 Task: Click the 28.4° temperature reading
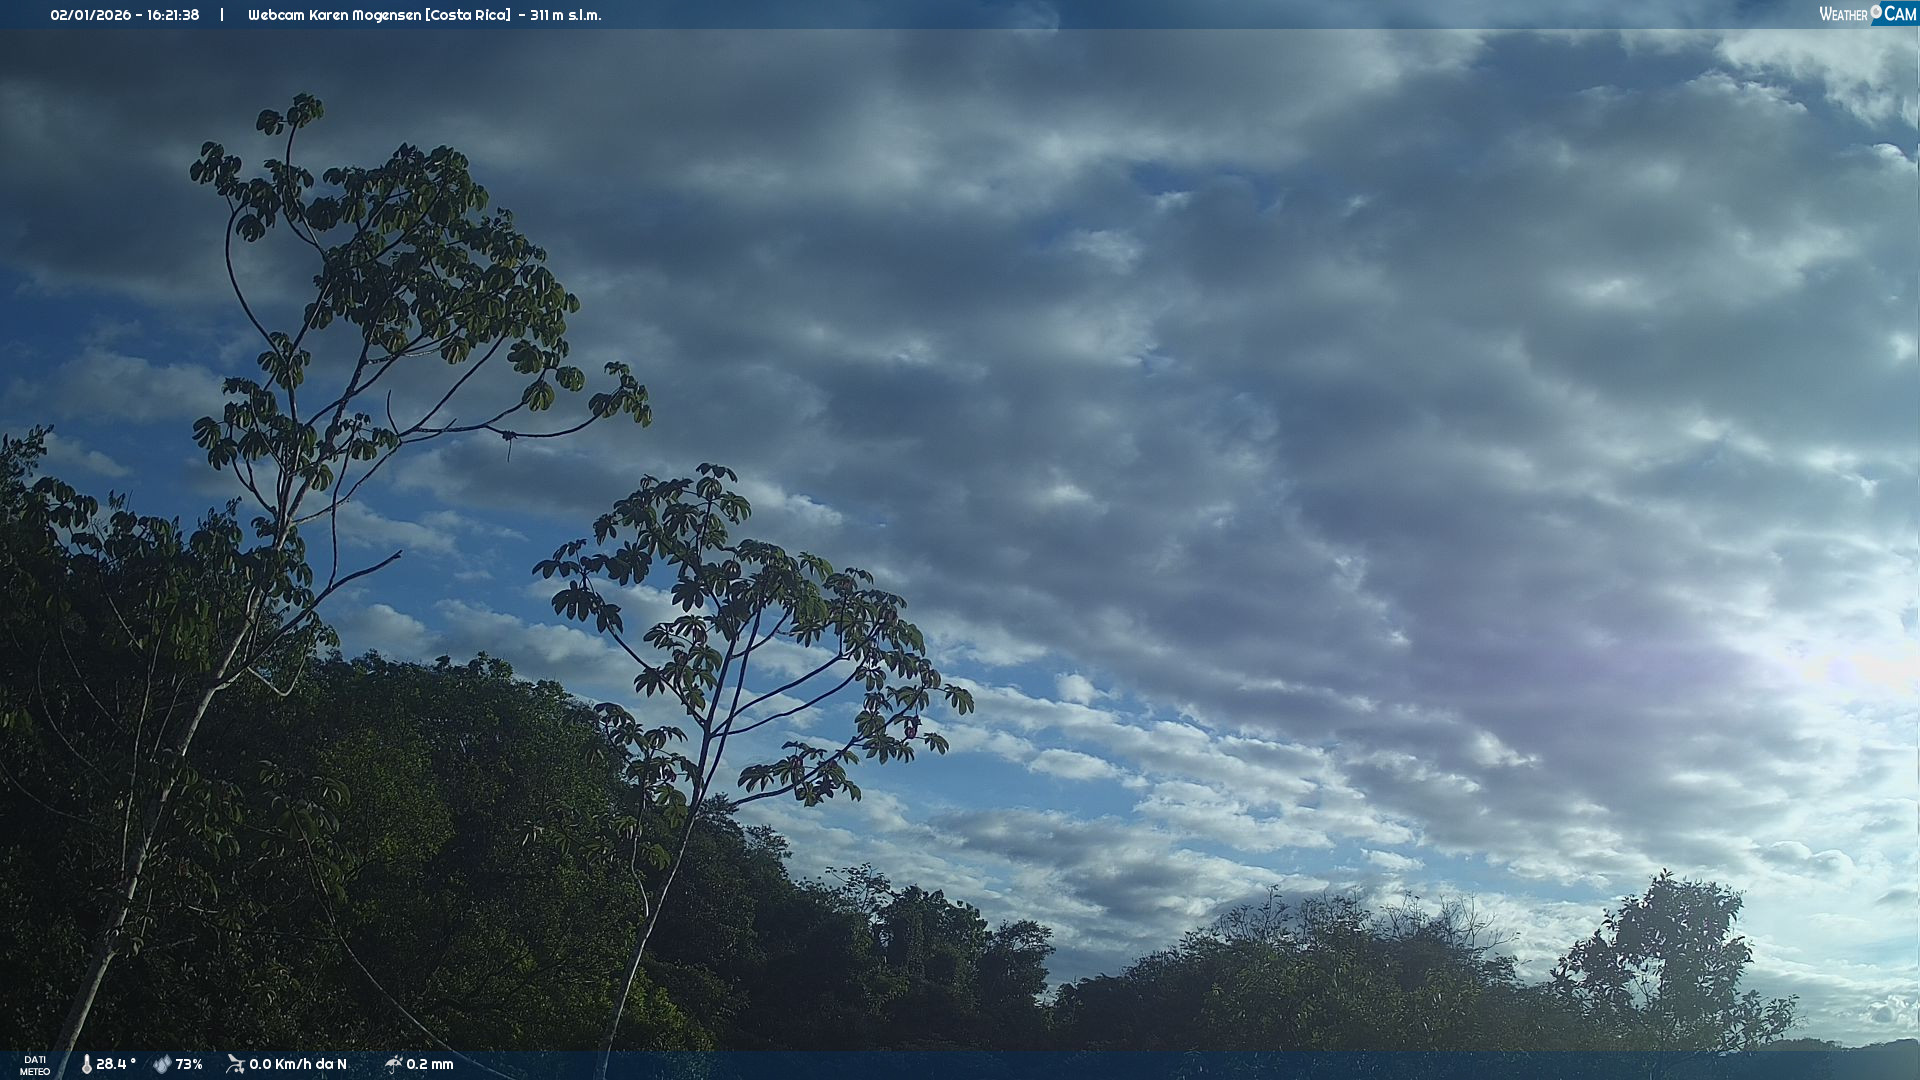115,1064
